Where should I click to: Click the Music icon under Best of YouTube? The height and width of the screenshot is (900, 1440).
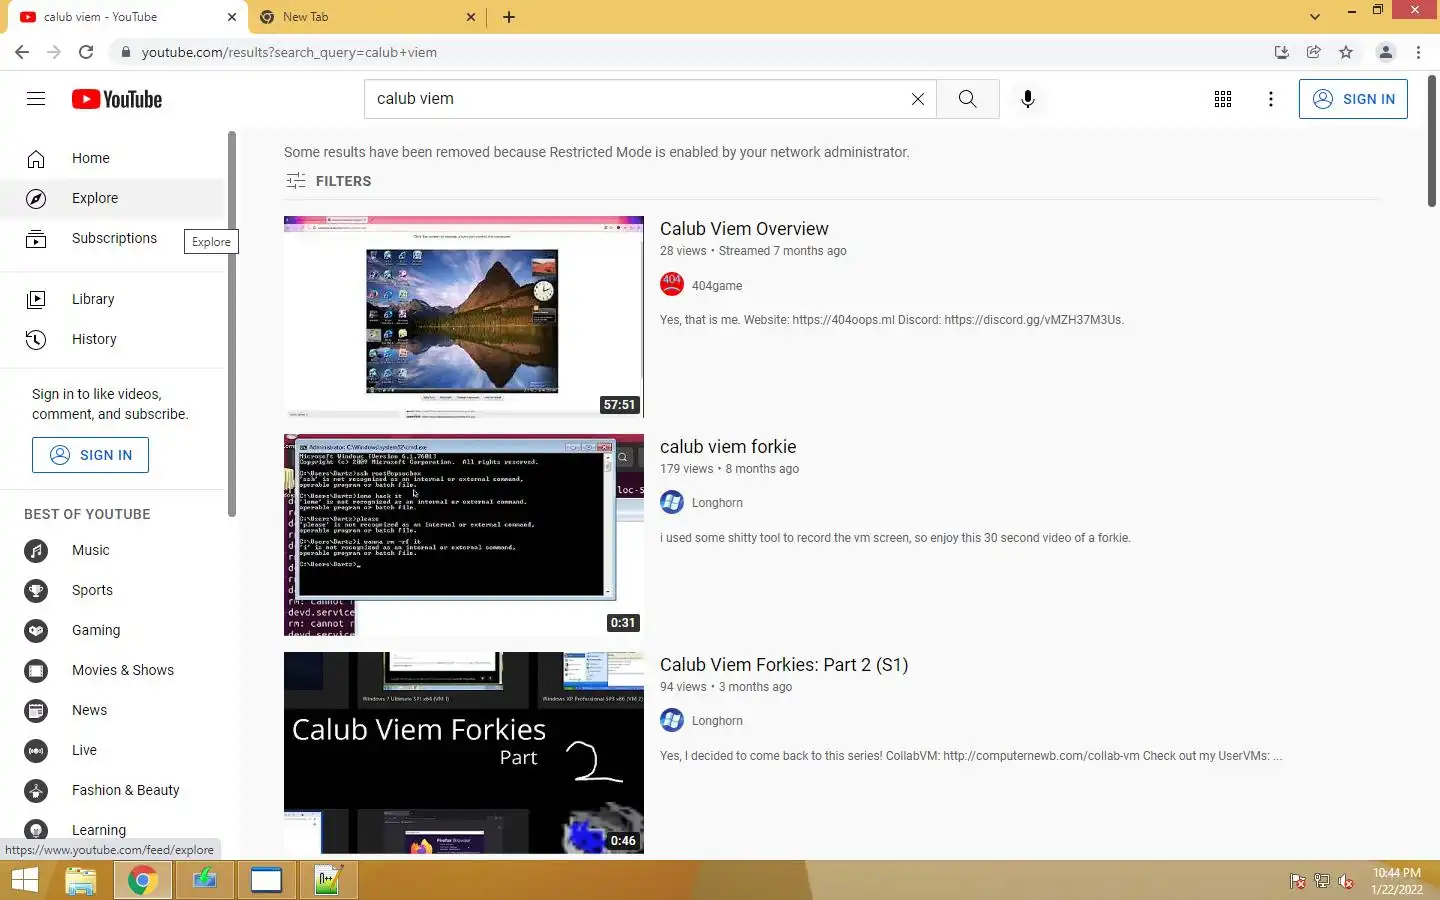36,550
